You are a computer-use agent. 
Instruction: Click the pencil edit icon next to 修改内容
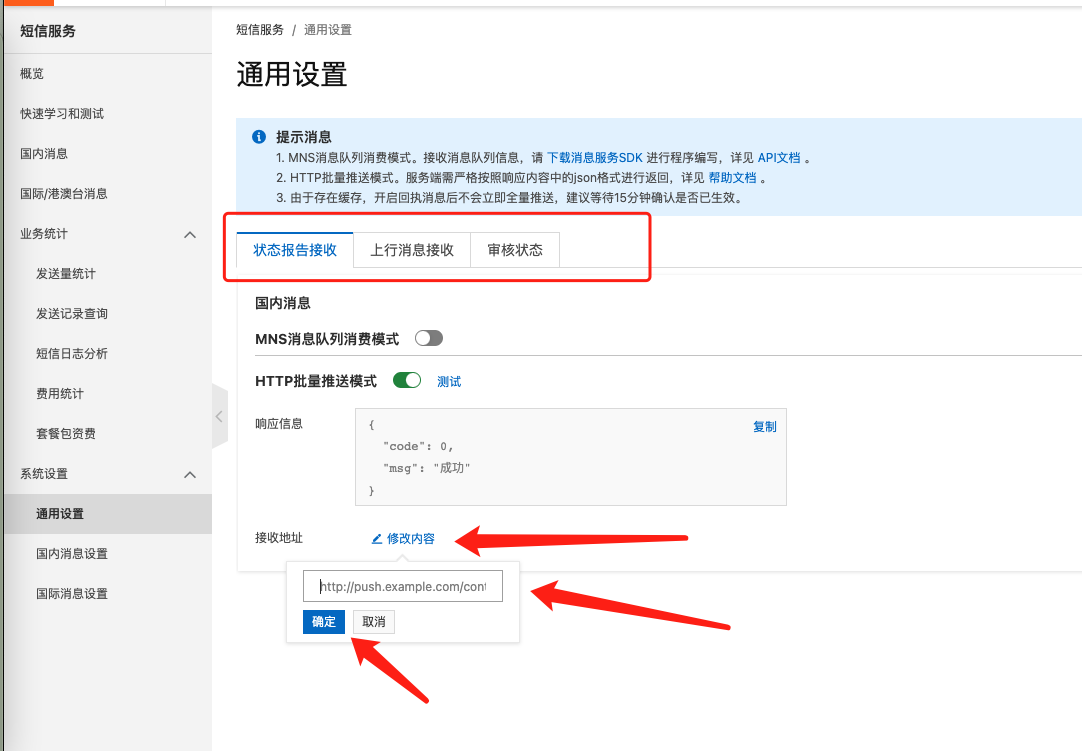(x=377, y=538)
